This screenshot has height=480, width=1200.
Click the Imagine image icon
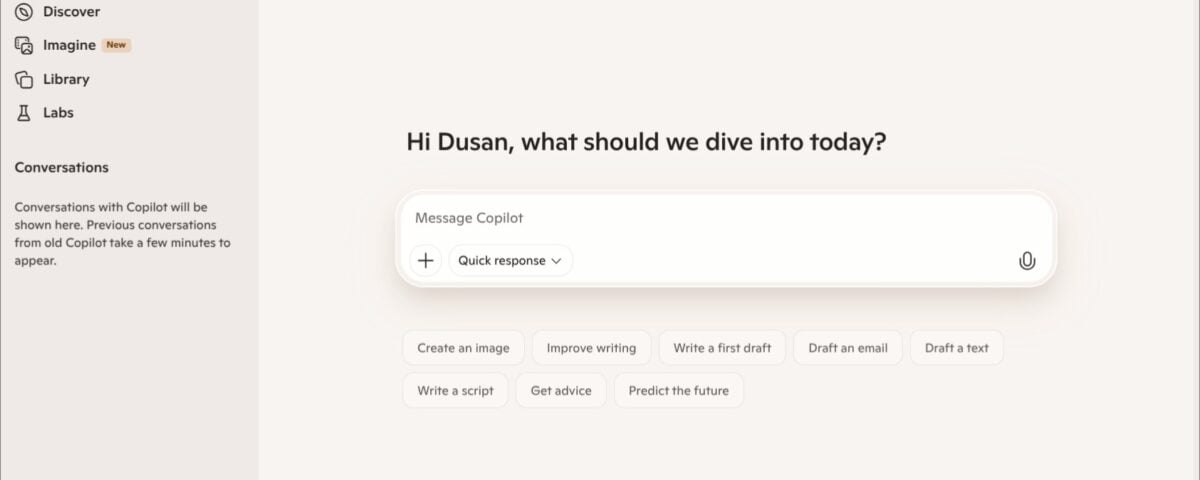click(24, 45)
